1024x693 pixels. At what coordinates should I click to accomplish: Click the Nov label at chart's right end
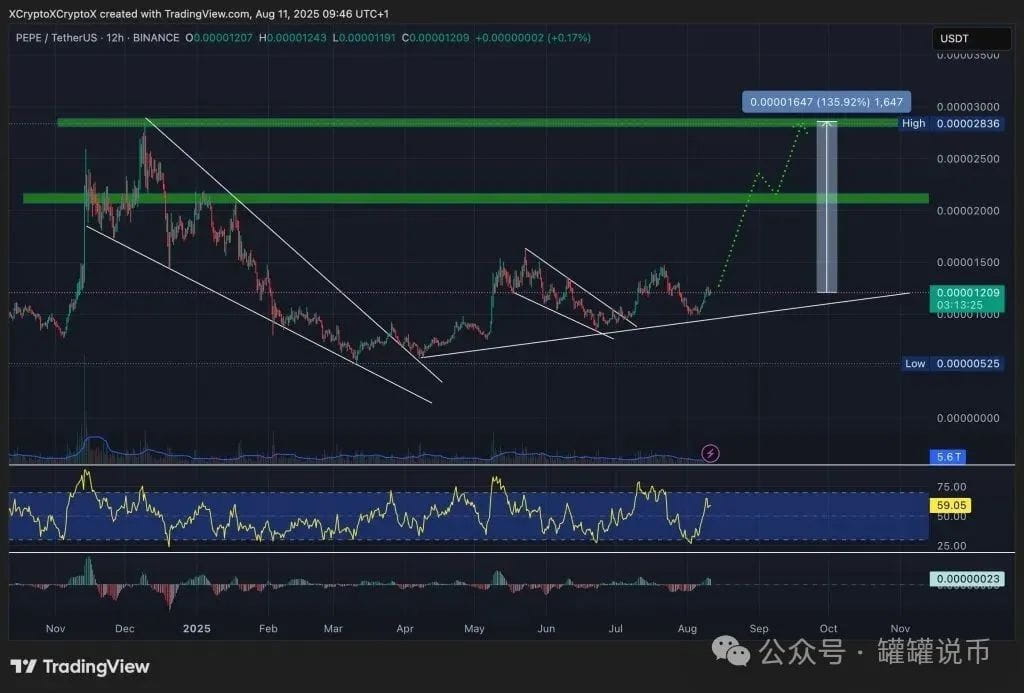[x=900, y=628]
